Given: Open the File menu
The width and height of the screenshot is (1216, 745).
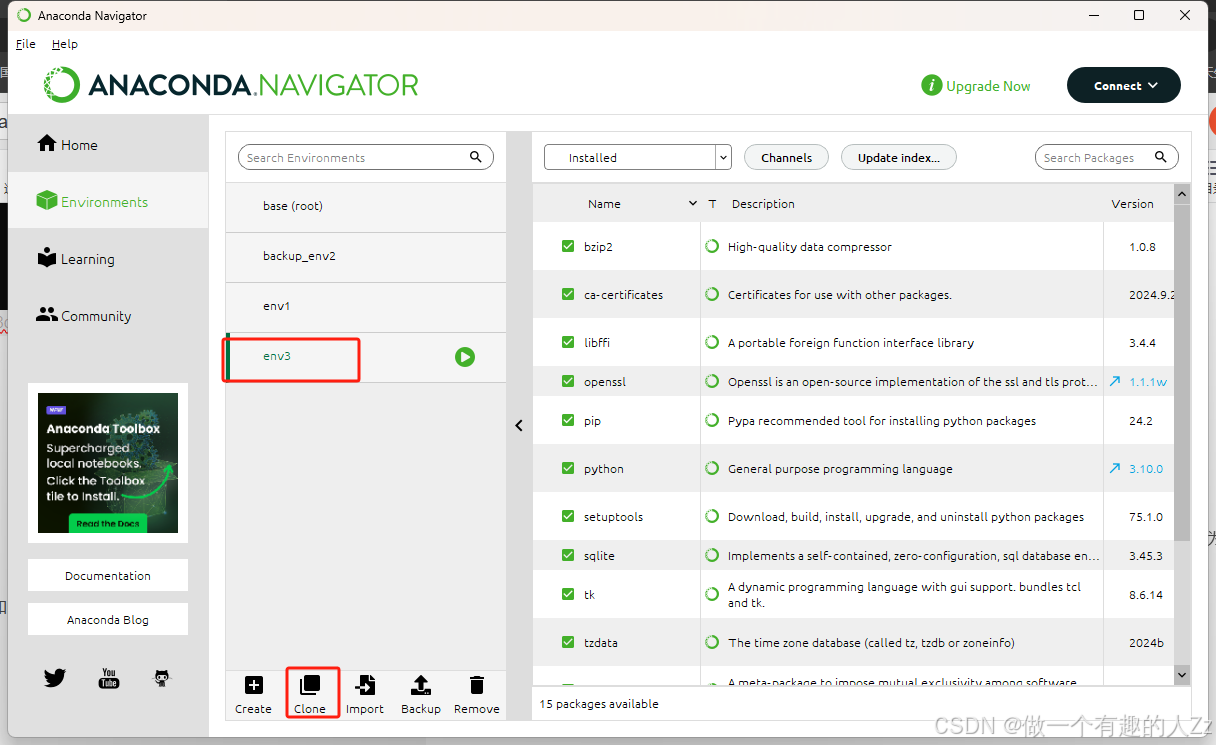Looking at the screenshot, I should coord(26,44).
